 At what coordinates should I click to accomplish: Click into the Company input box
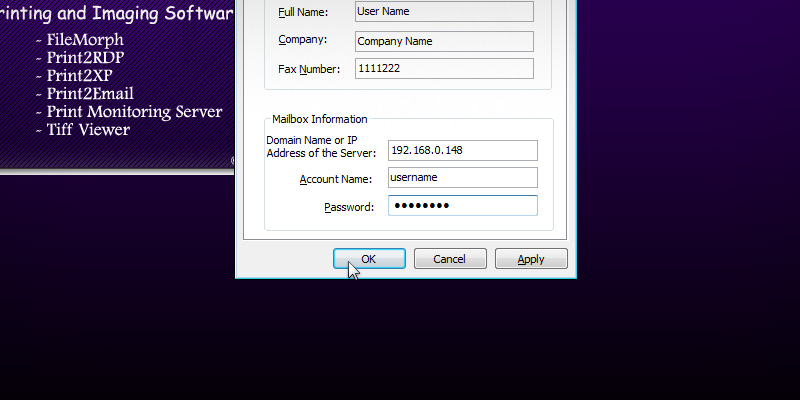444,42
